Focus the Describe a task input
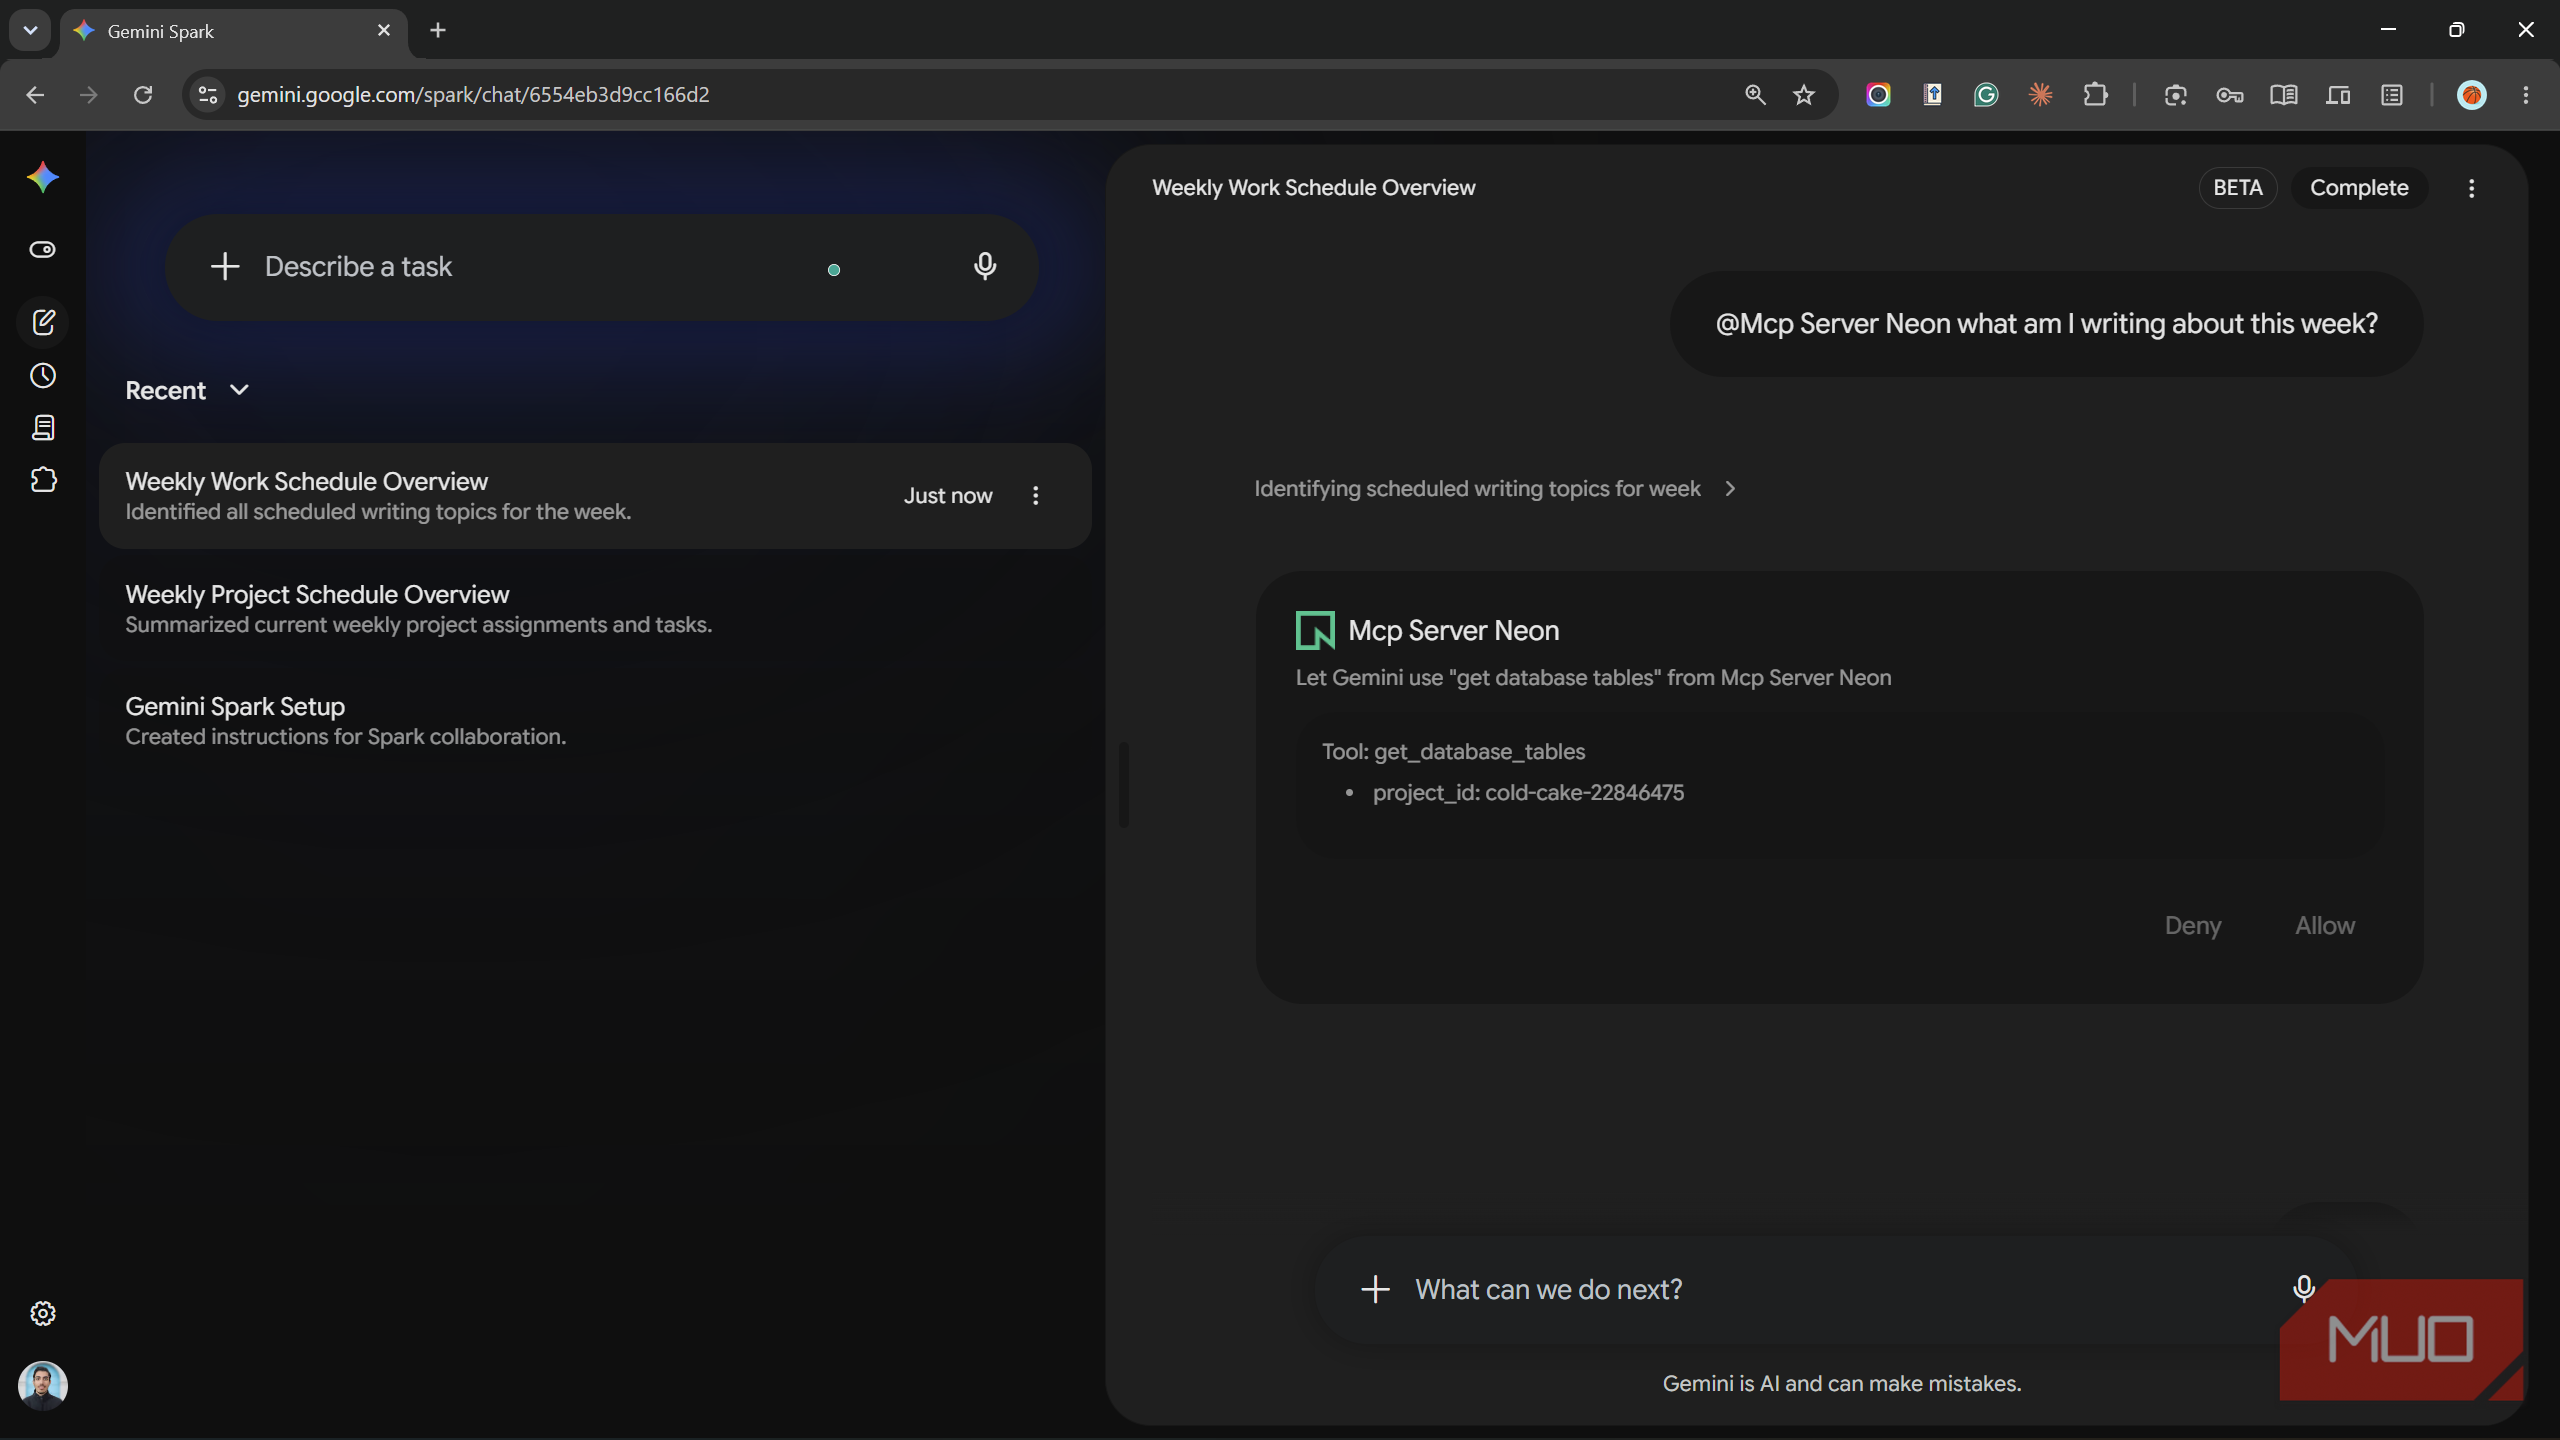 tap(600, 267)
